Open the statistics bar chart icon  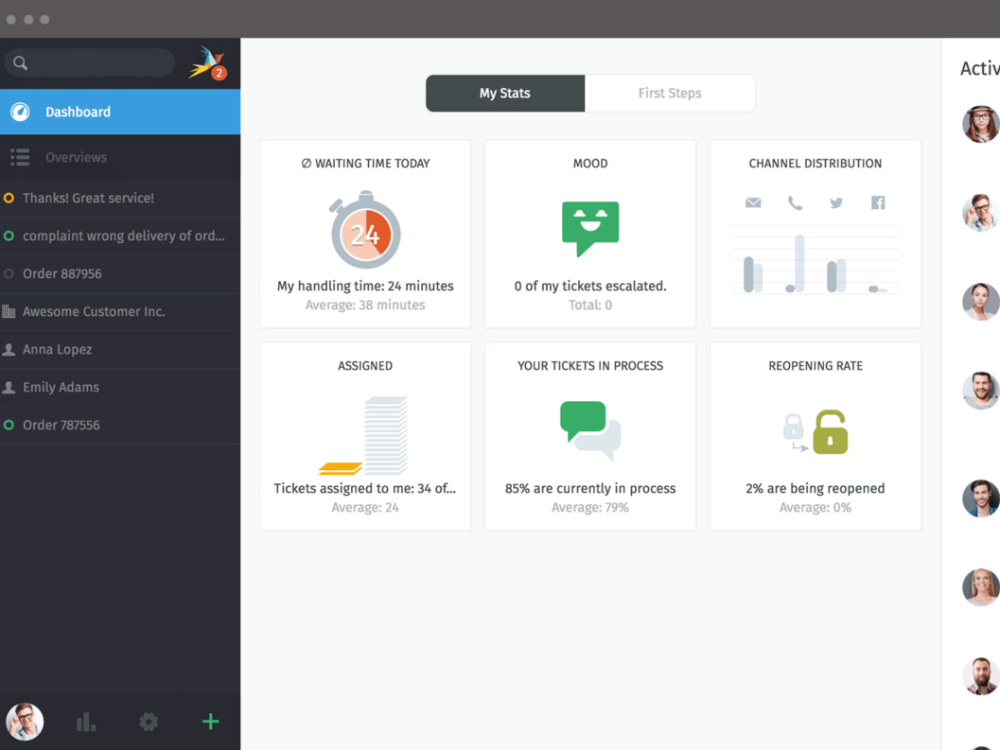coord(86,722)
